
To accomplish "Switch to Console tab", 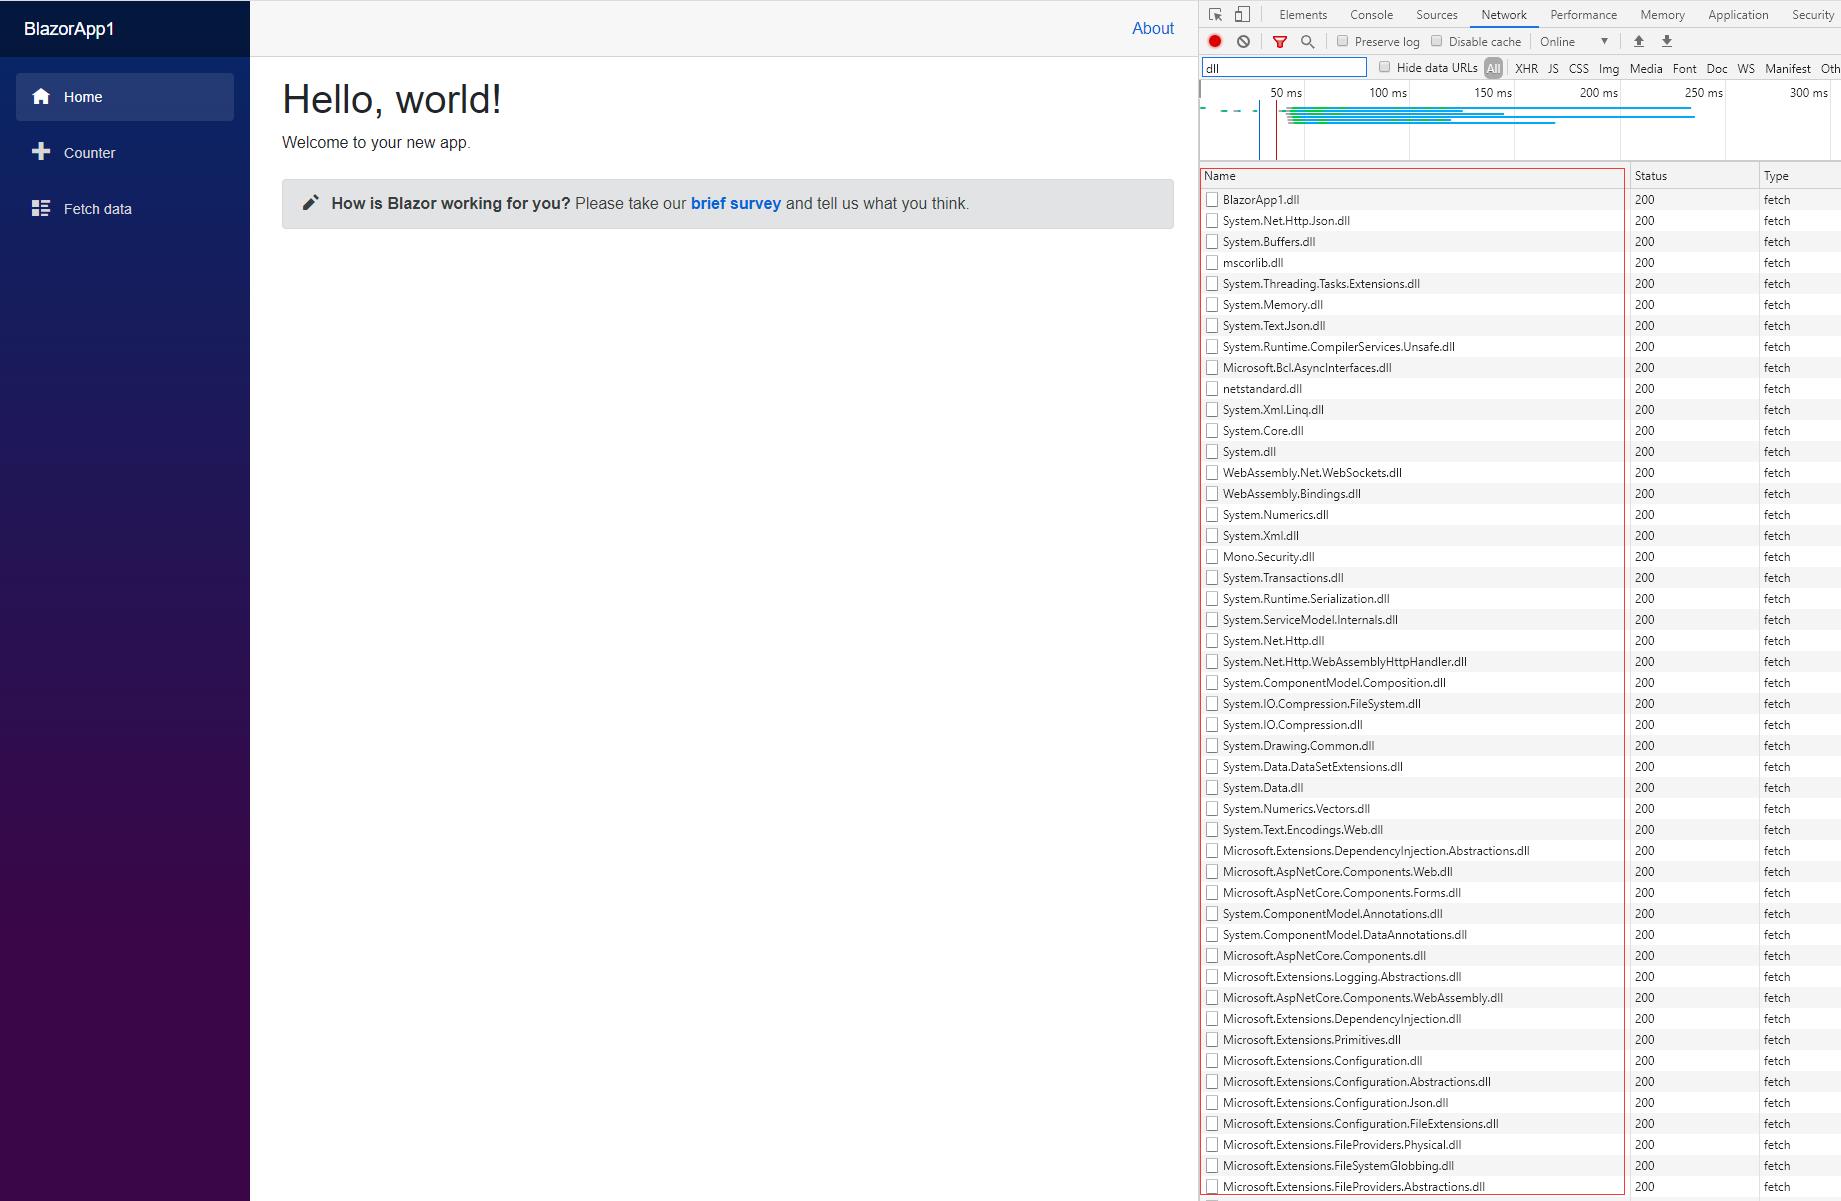I will coord(1371,14).
